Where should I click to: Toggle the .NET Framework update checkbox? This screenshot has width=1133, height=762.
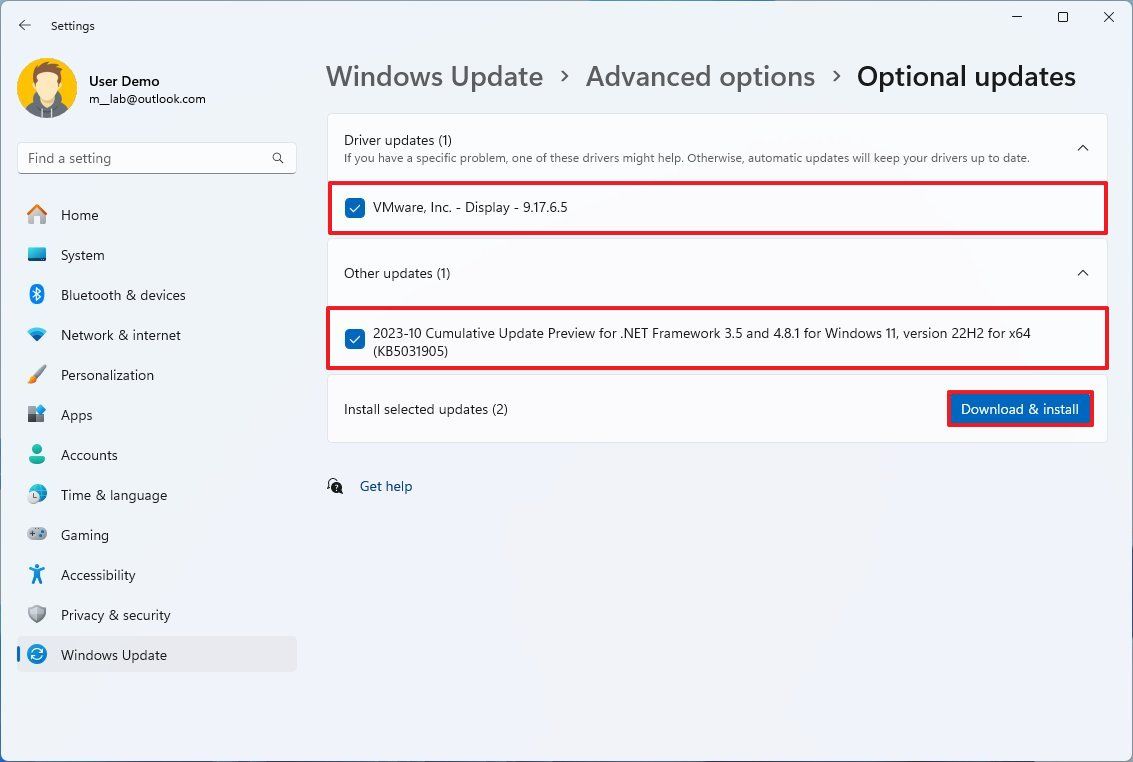(x=354, y=339)
